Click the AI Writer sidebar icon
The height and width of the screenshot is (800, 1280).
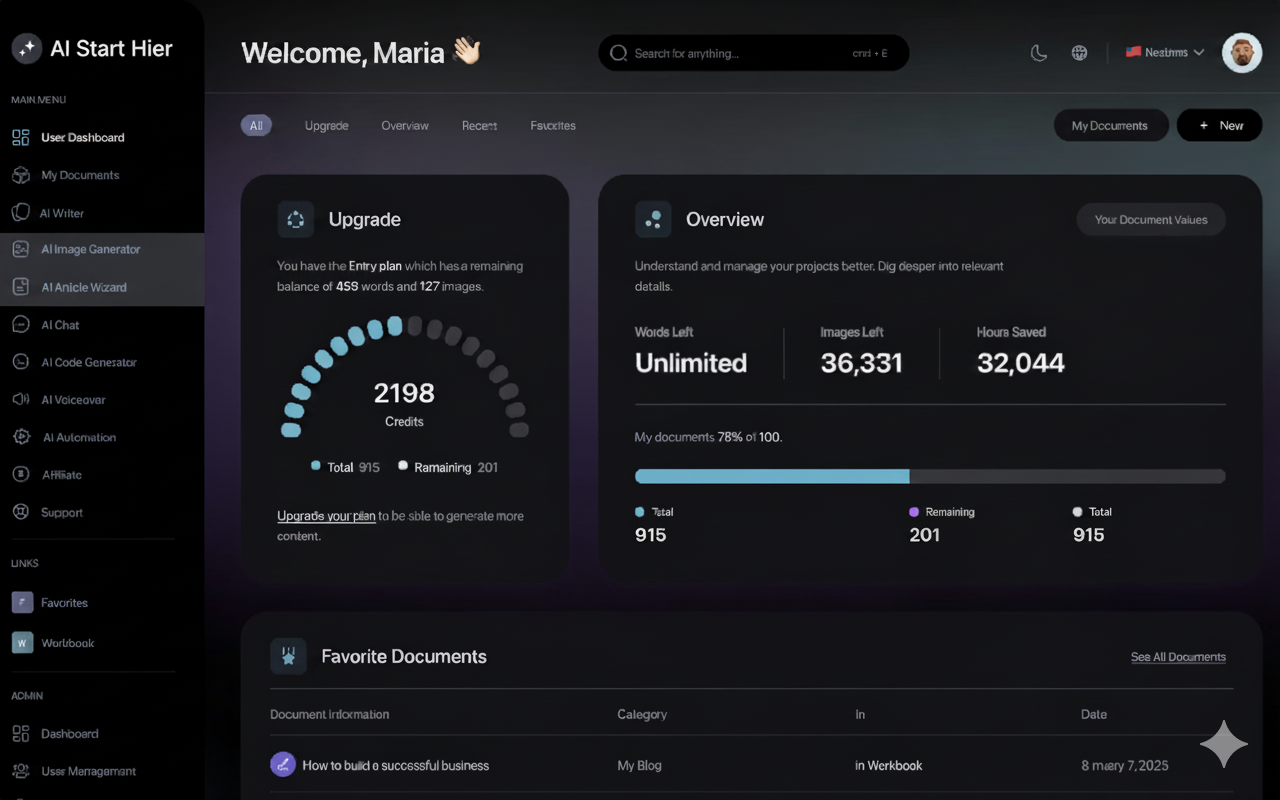click(20, 213)
